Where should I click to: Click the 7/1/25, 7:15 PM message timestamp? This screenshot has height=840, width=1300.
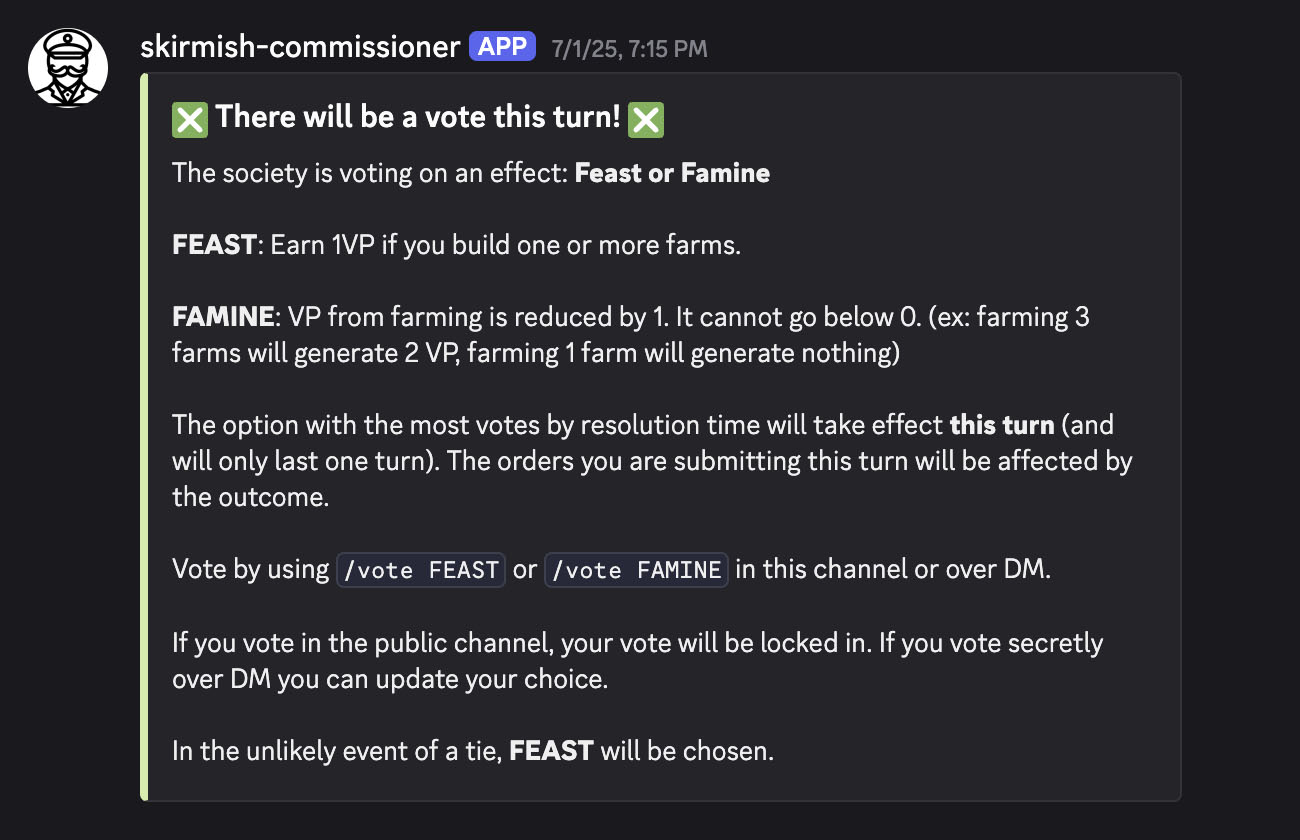(629, 48)
